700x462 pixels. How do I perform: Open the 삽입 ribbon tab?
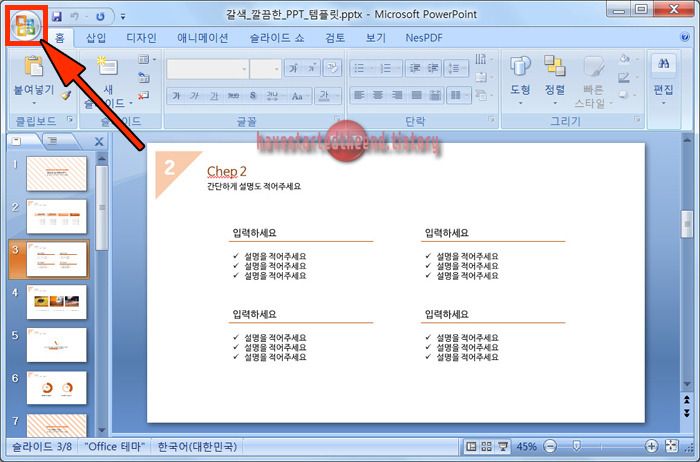coord(96,38)
